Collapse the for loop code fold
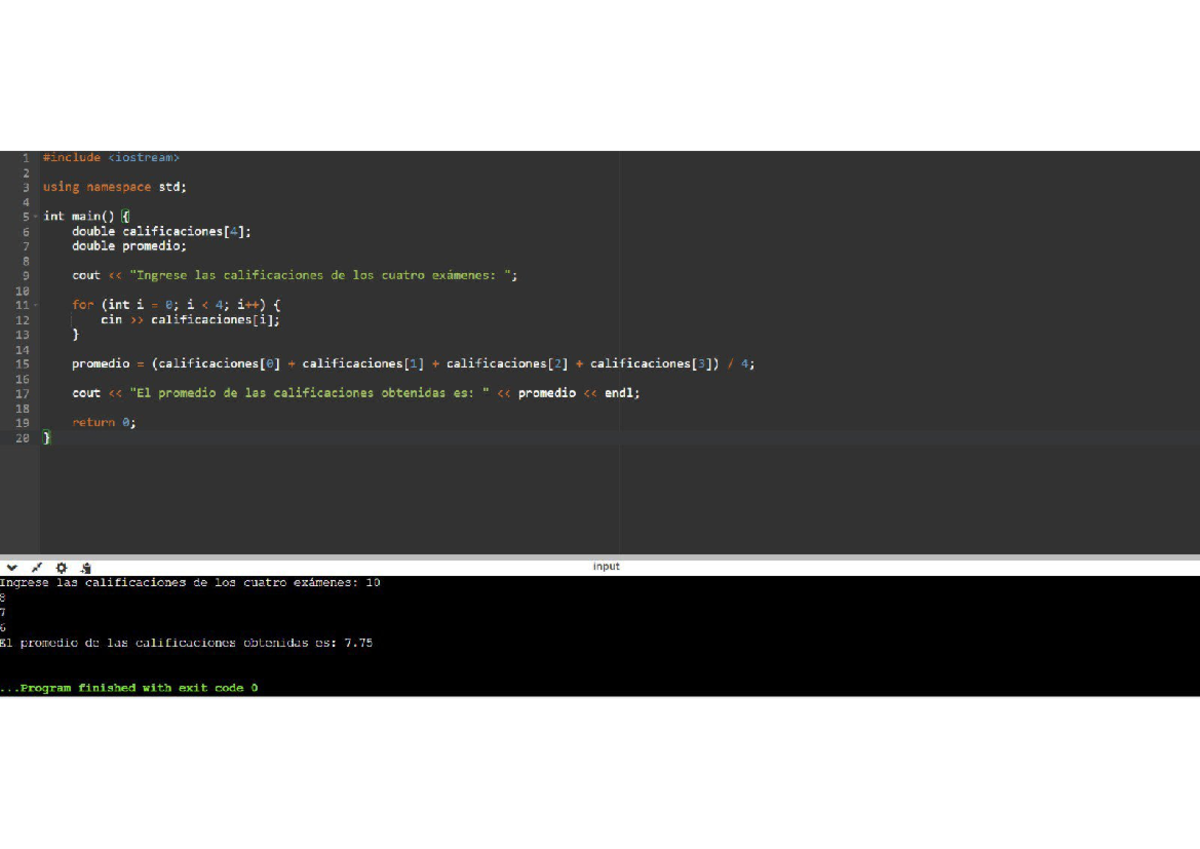 [x=33, y=304]
